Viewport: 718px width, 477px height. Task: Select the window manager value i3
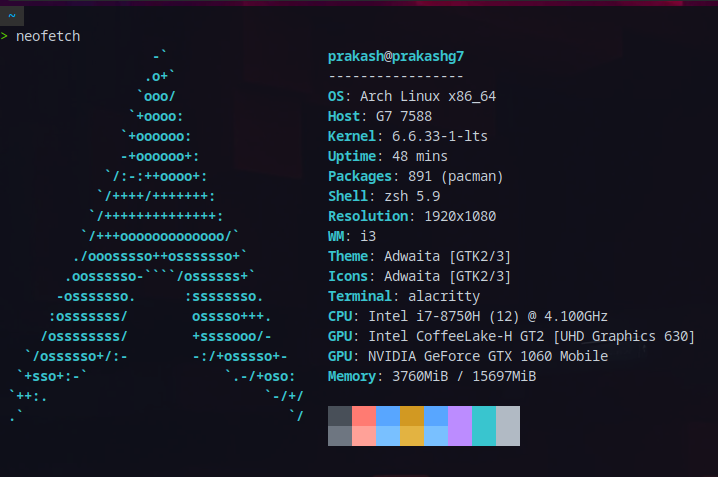pos(368,236)
